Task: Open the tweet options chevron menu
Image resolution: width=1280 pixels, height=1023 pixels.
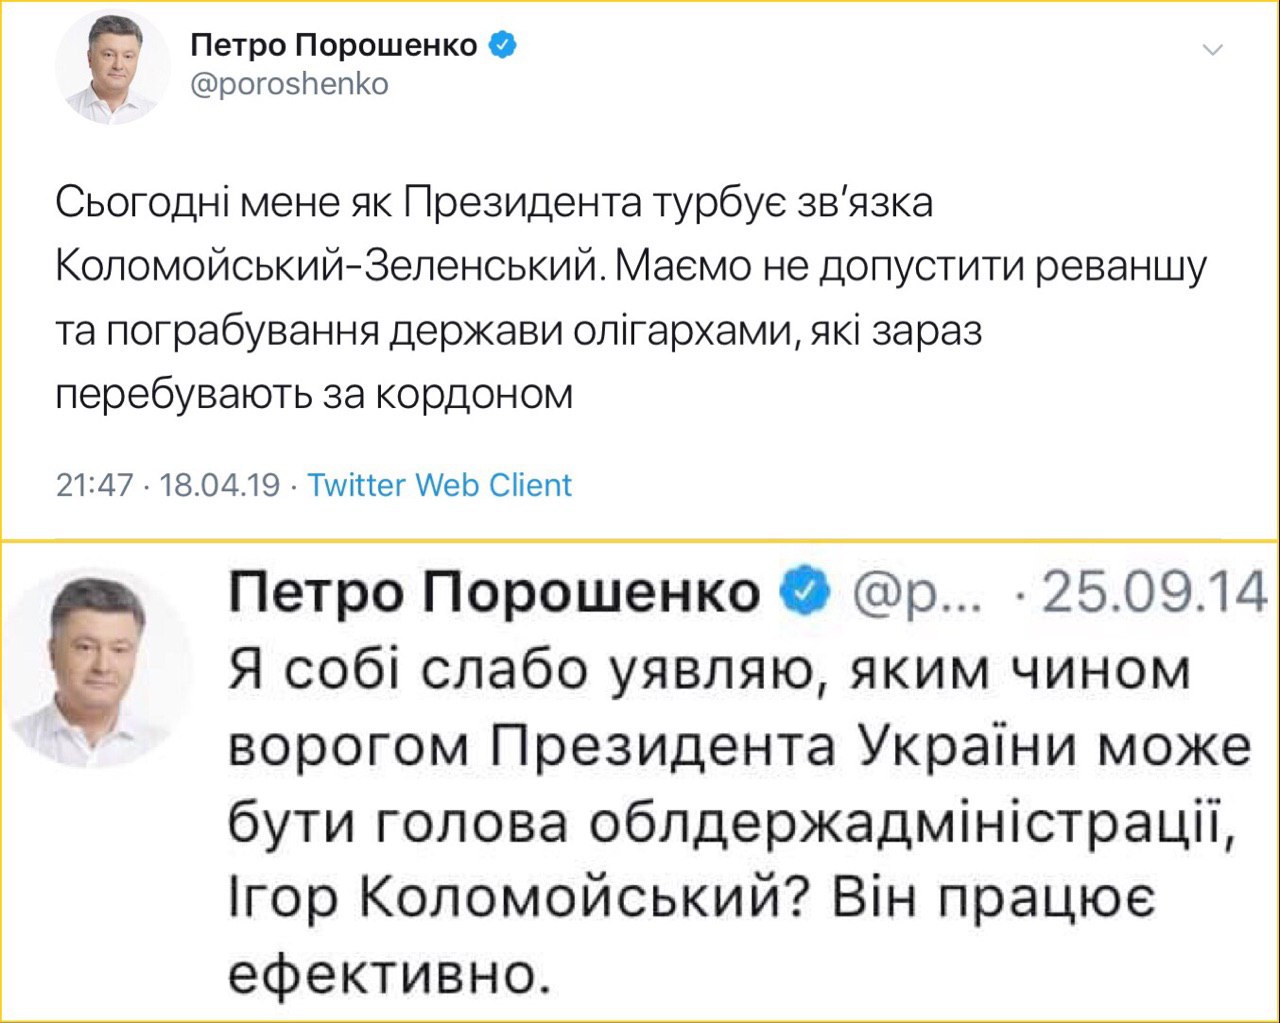Action: (x=1212, y=49)
